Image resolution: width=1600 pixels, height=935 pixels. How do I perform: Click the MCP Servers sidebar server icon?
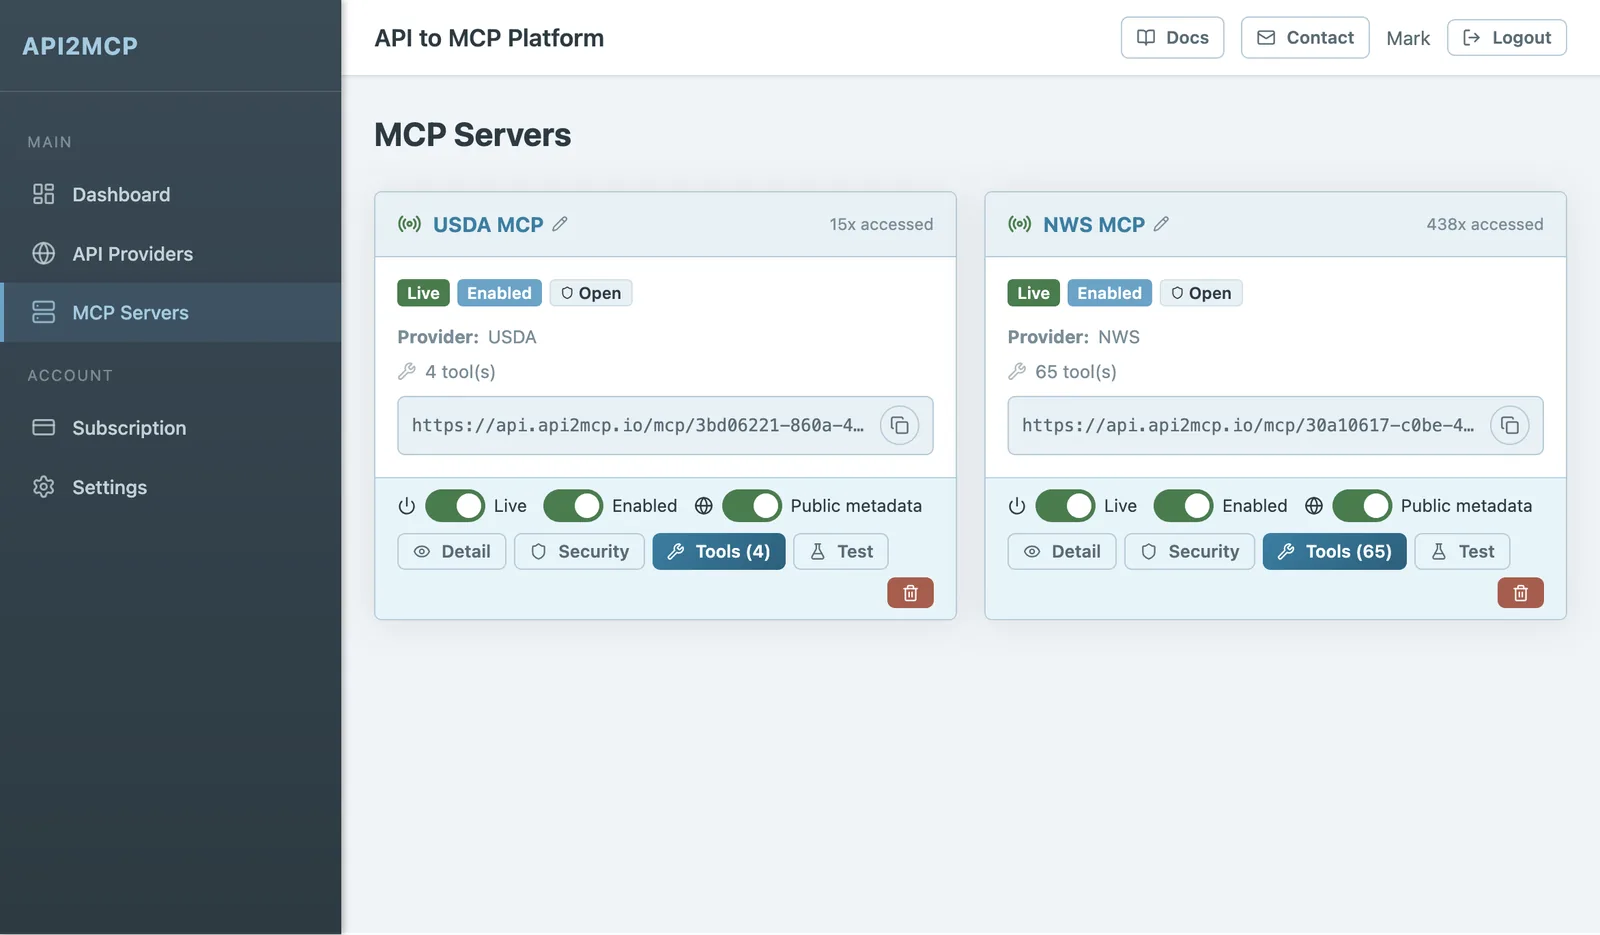point(43,312)
